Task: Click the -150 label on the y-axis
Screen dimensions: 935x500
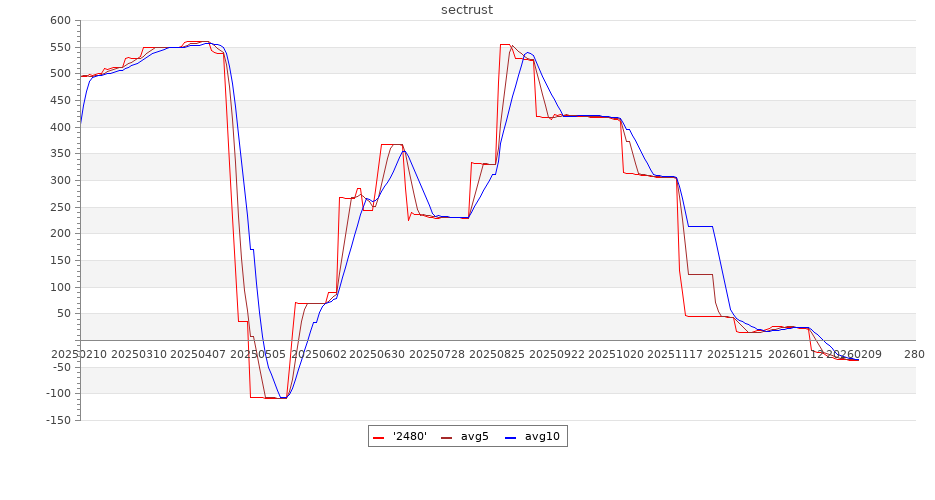Action: 58,421
